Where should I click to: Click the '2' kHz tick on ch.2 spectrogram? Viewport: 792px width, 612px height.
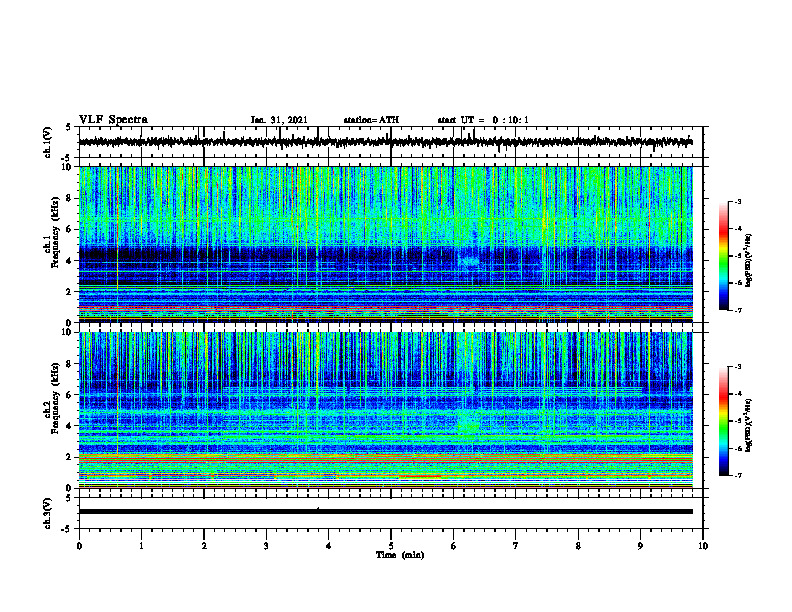coord(70,457)
